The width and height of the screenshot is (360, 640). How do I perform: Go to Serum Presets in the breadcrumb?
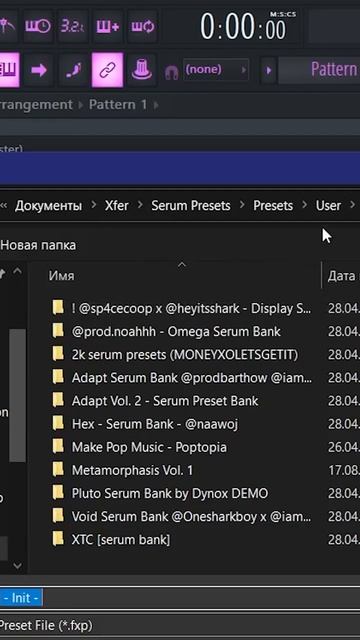[191, 205]
